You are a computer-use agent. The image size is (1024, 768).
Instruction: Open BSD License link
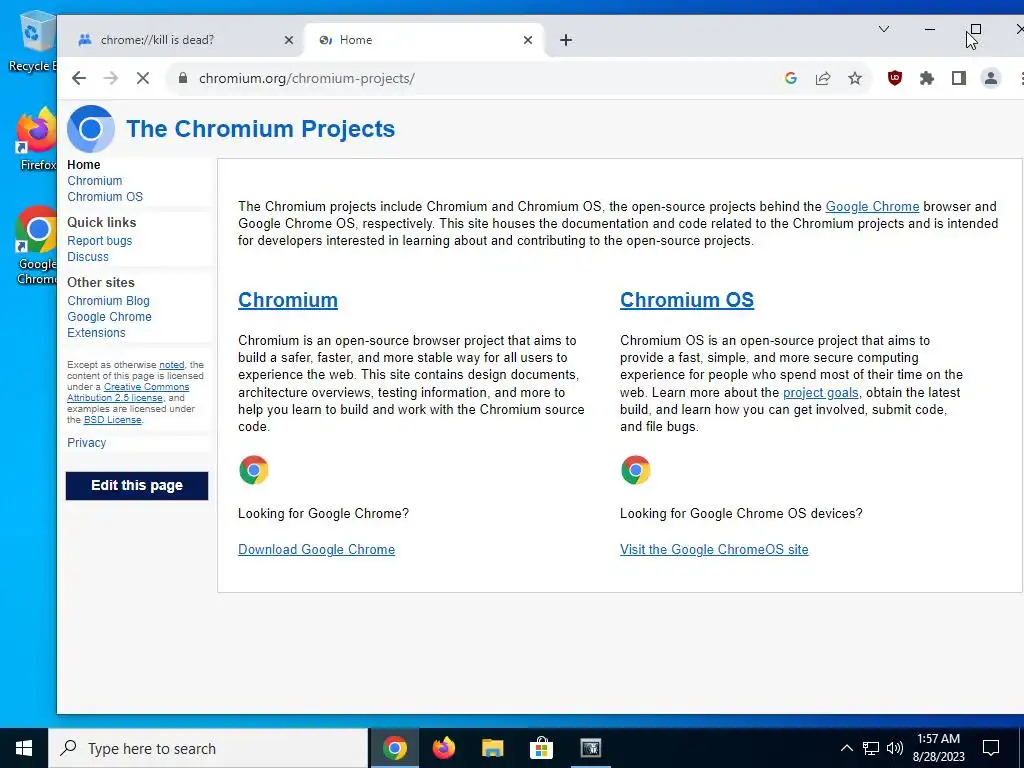pyautogui.click(x=112, y=420)
